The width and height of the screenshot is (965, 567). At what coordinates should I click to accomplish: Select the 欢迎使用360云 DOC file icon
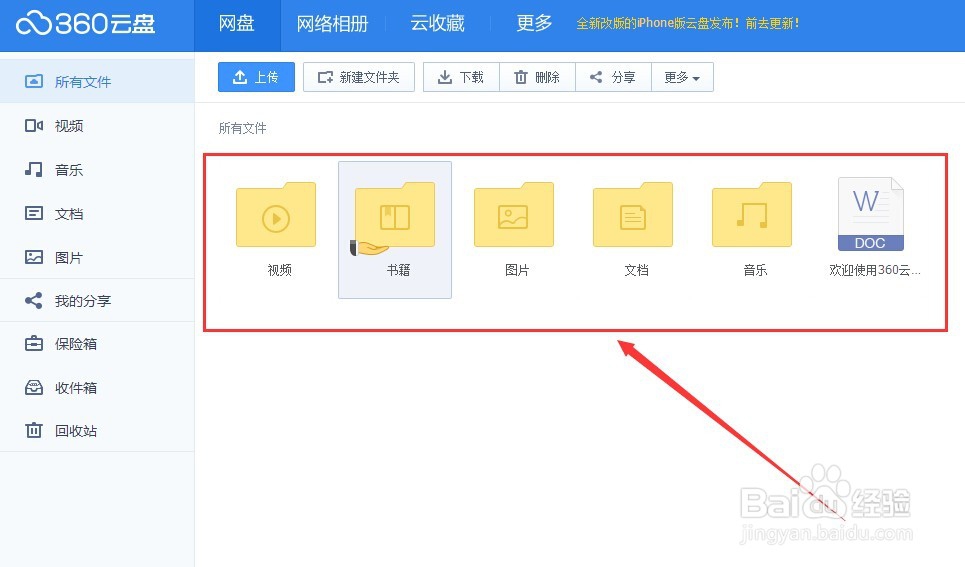871,214
